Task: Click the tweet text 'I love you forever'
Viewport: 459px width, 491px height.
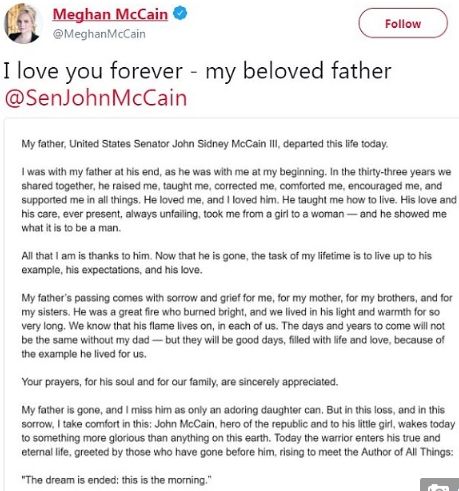Action: pyautogui.click(x=93, y=71)
